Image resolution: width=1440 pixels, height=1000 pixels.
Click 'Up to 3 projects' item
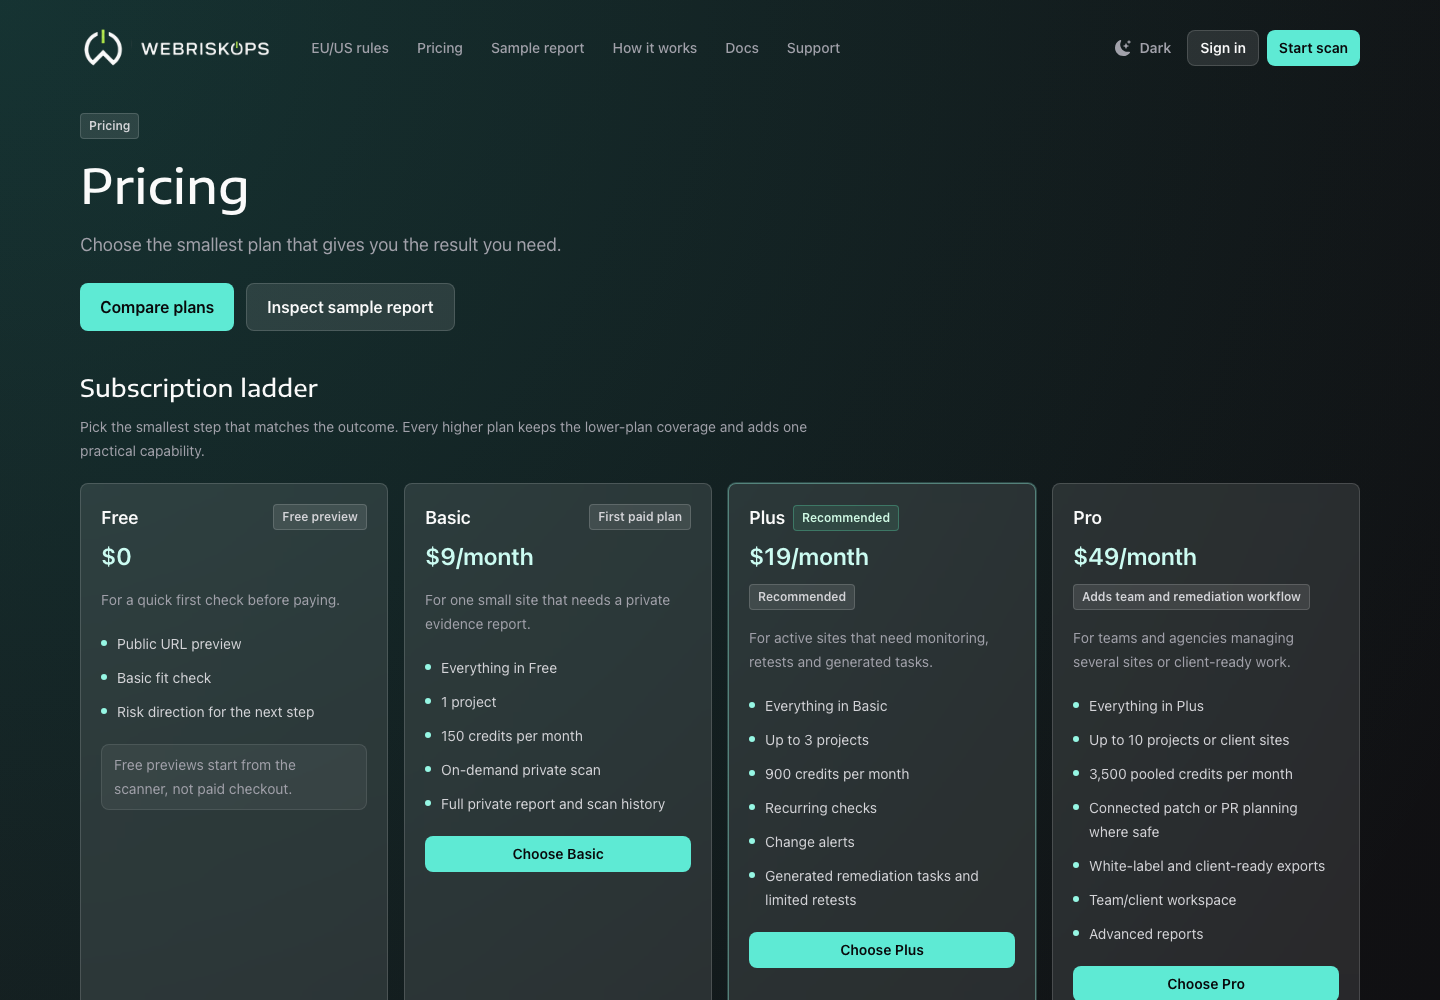(x=817, y=740)
